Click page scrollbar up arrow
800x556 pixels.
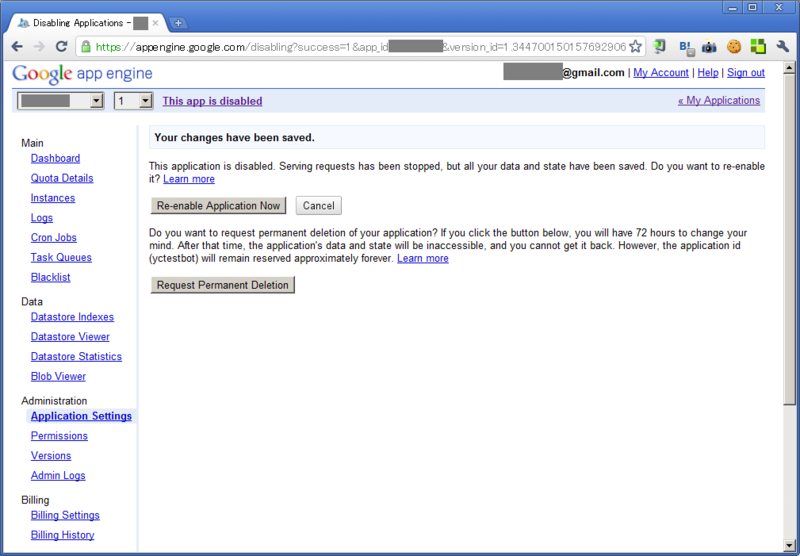[x=789, y=68]
